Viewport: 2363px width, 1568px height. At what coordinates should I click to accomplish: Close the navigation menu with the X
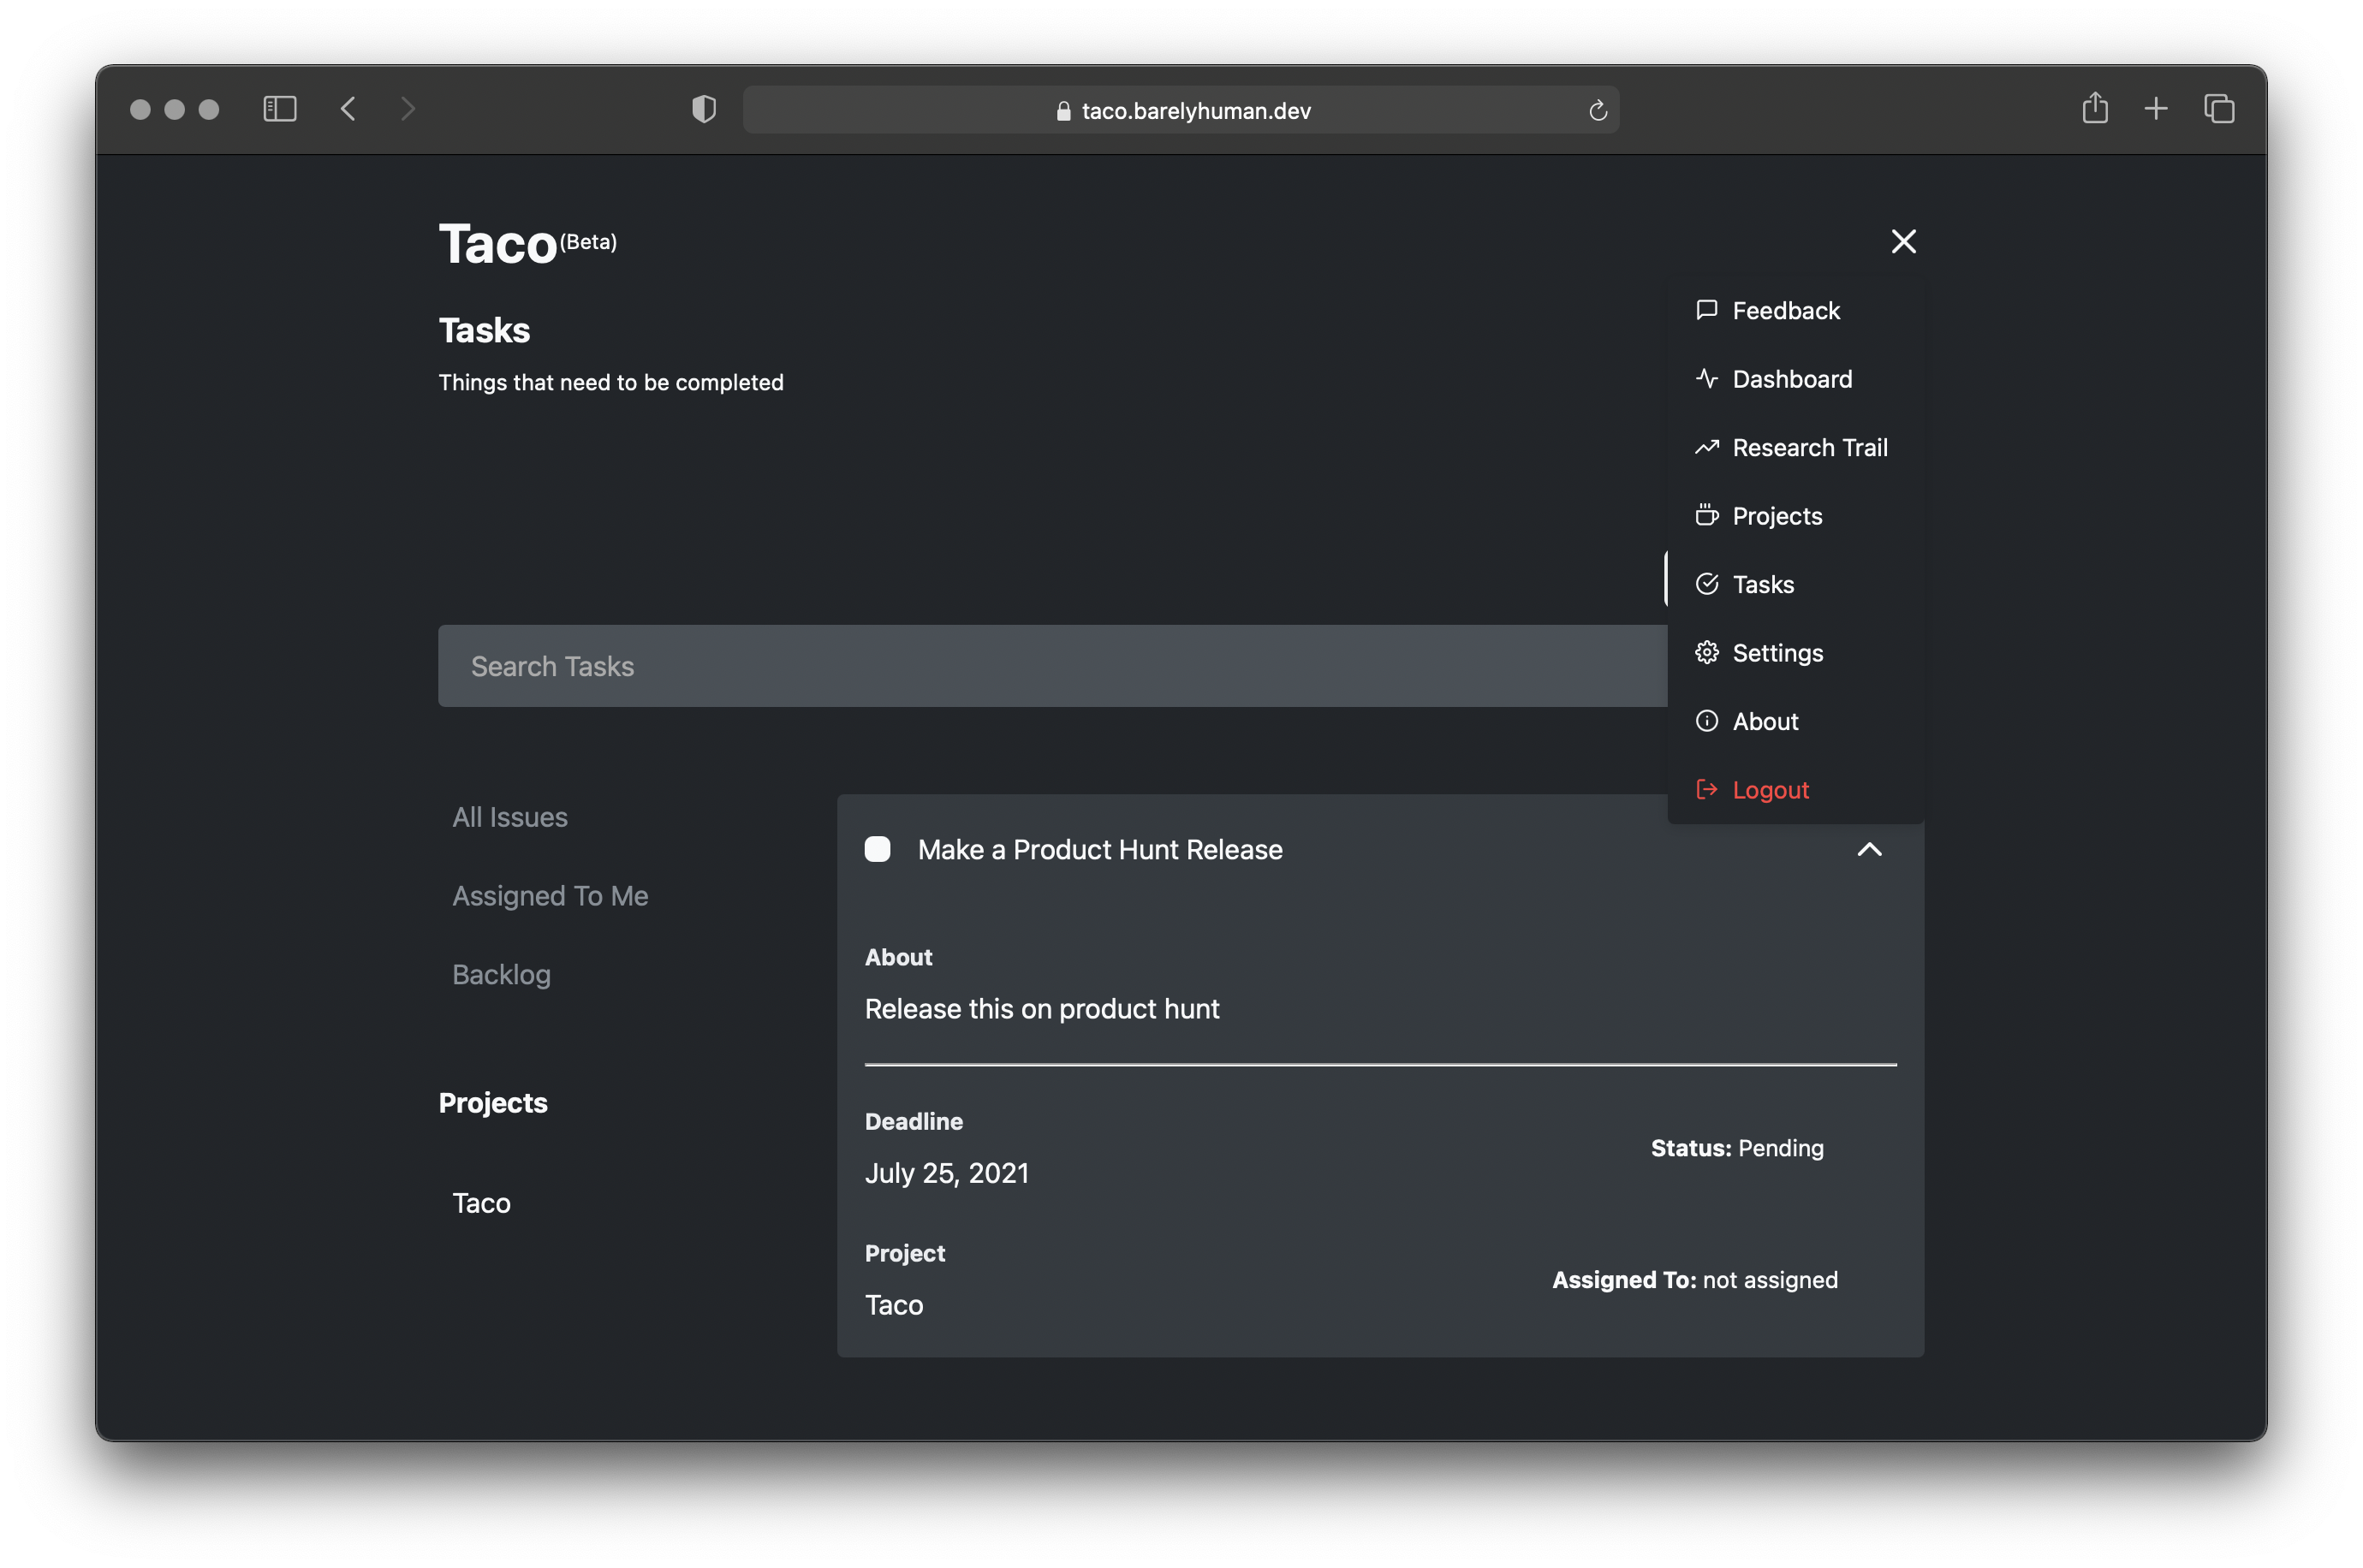coord(1903,241)
